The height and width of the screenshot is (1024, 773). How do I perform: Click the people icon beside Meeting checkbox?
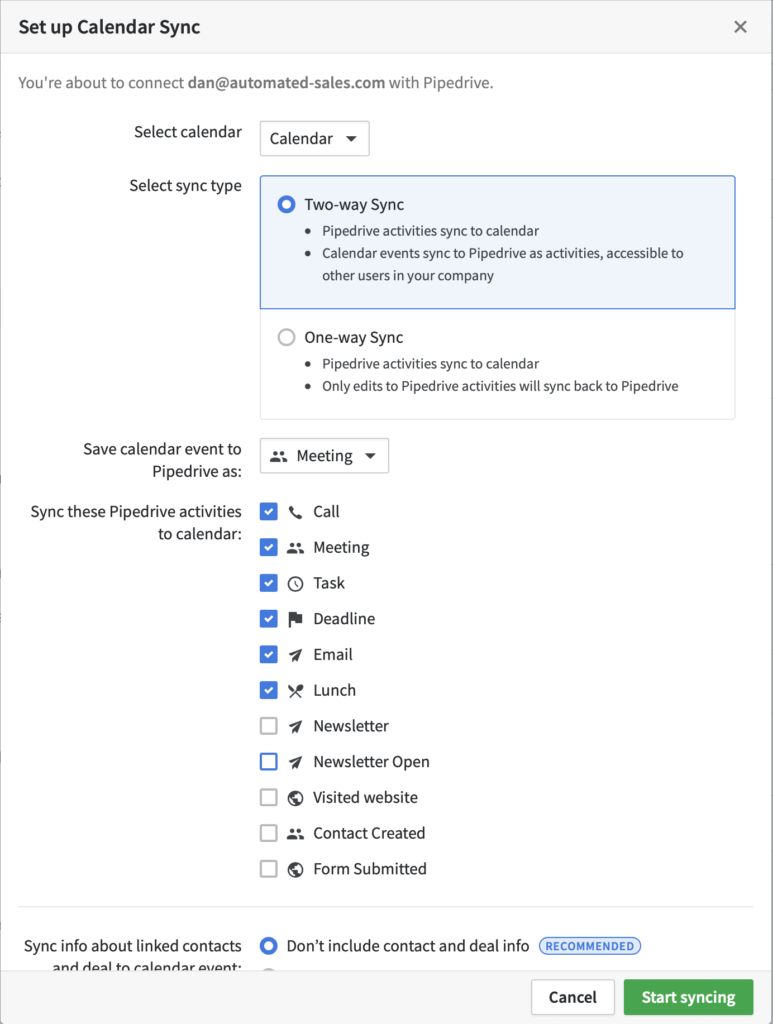click(295, 548)
